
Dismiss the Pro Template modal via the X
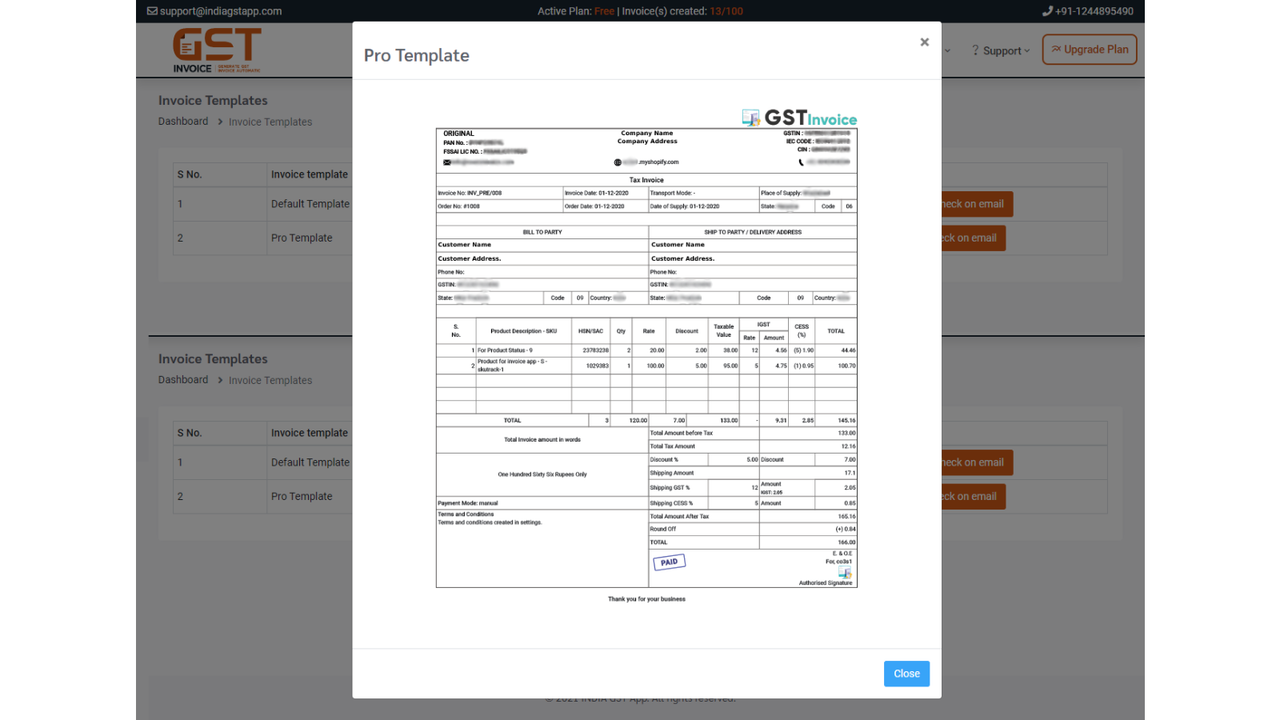924,41
